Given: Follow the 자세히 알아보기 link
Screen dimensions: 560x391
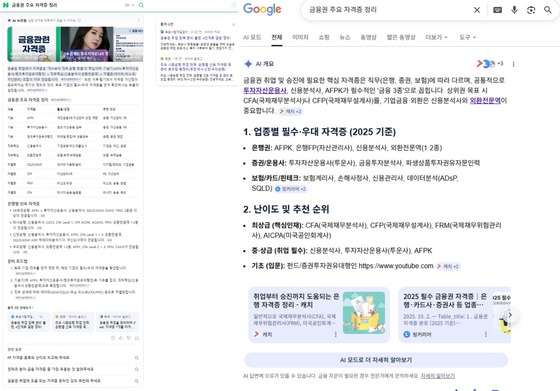Looking at the screenshot, I should click(x=438, y=376).
